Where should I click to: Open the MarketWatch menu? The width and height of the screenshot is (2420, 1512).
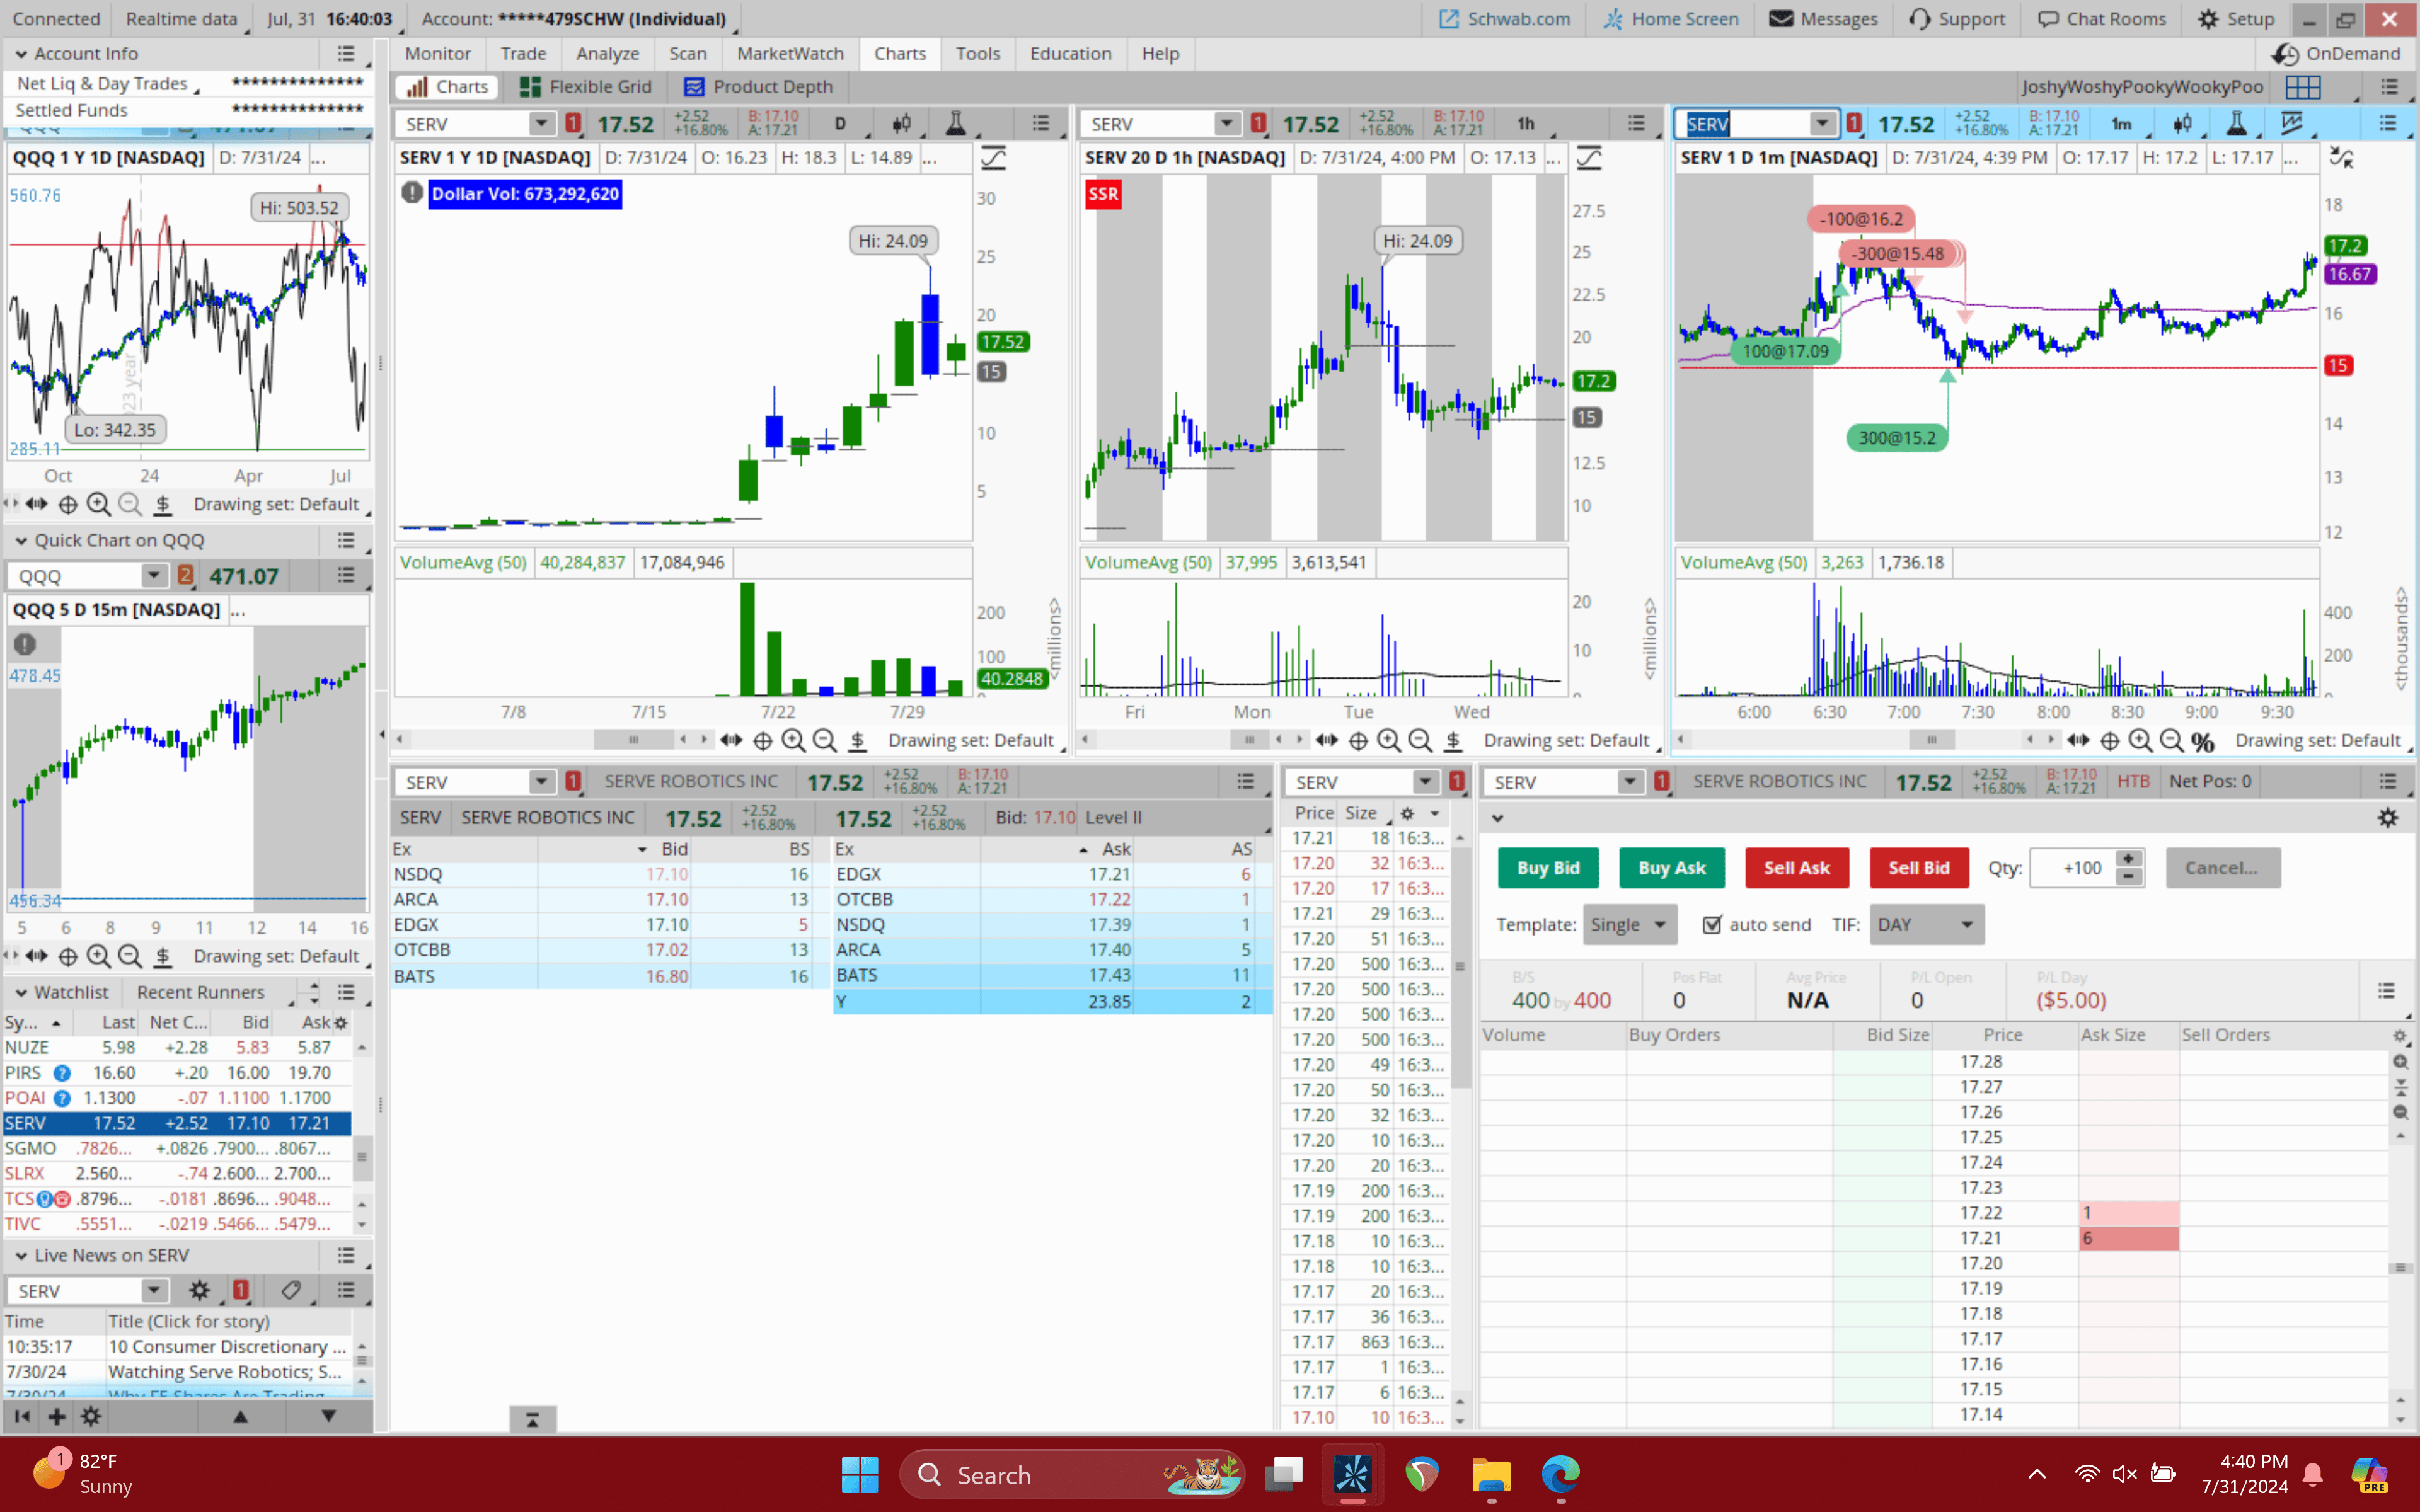(790, 53)
